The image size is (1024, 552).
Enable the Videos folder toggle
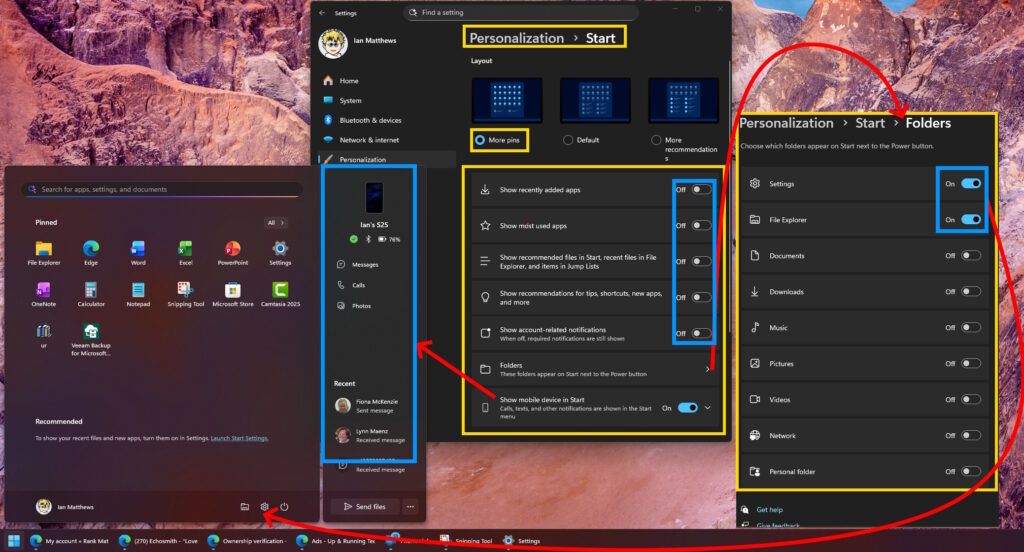[x=971, y=399]
